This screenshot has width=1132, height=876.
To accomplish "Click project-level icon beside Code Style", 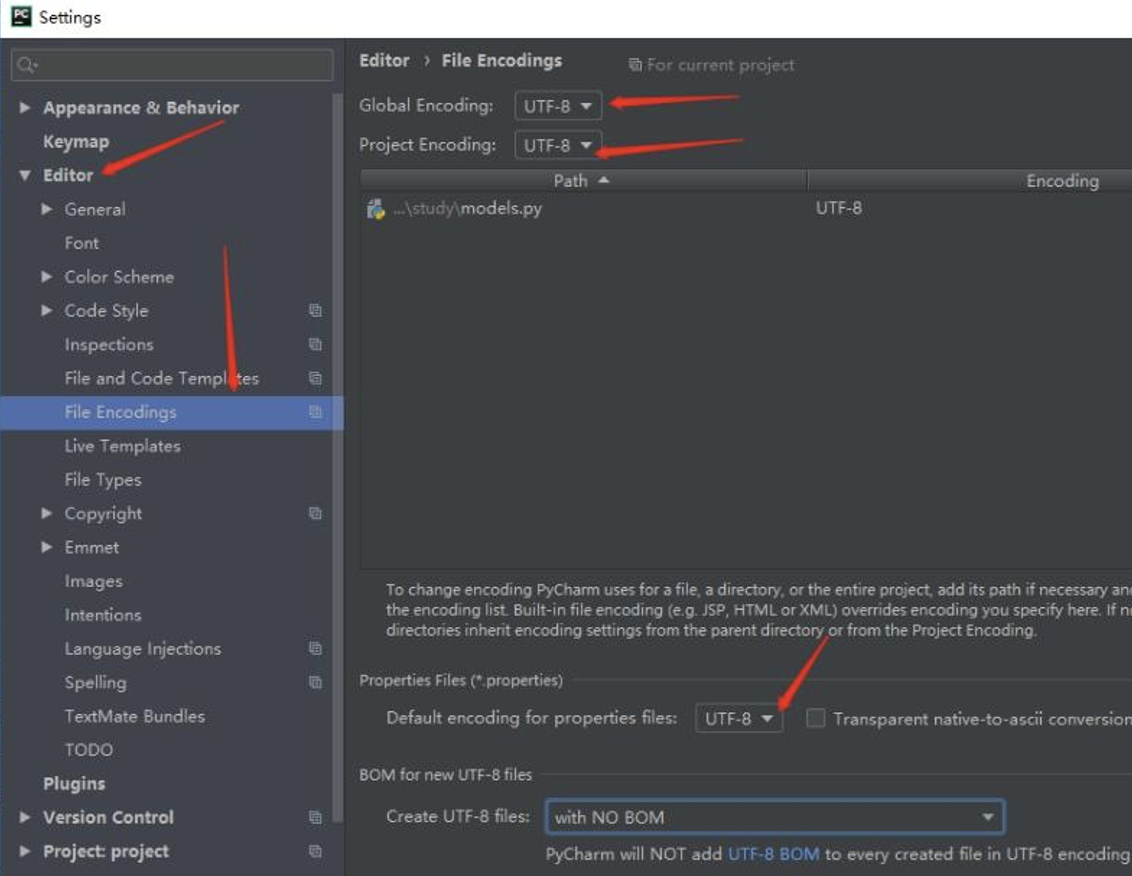I will (x=315, y=311).
